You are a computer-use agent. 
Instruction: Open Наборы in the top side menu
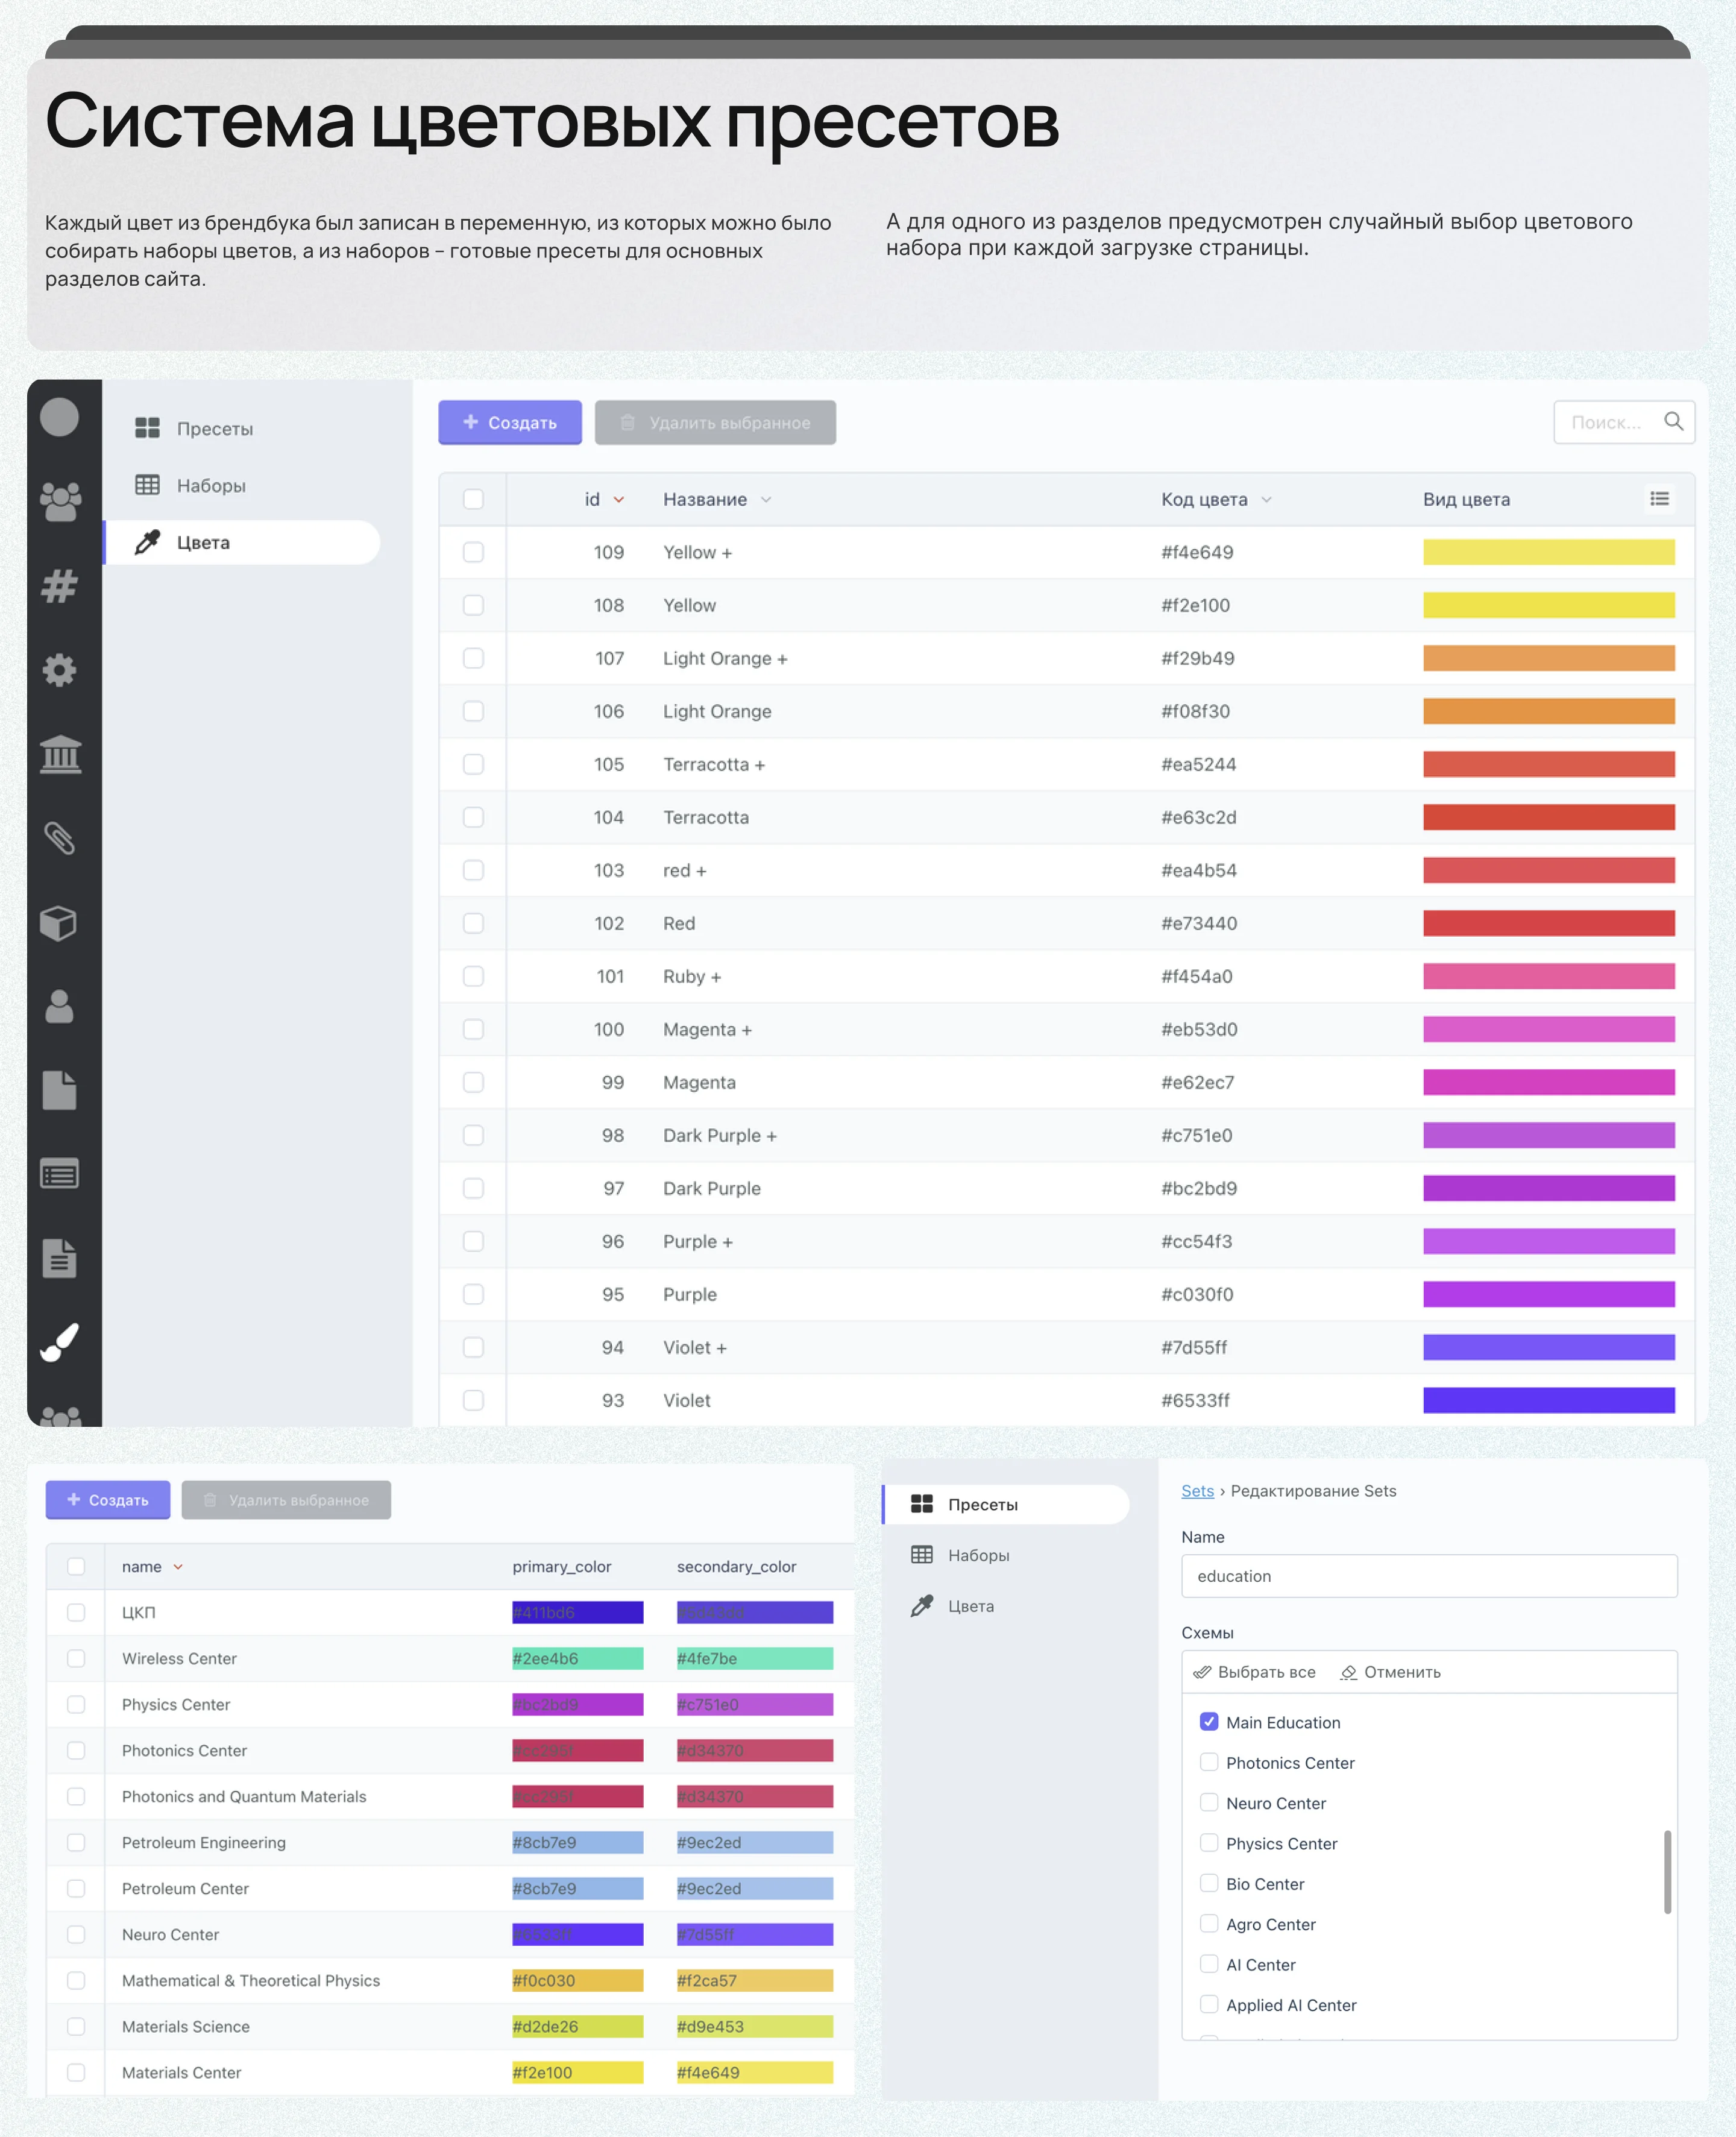210,486
